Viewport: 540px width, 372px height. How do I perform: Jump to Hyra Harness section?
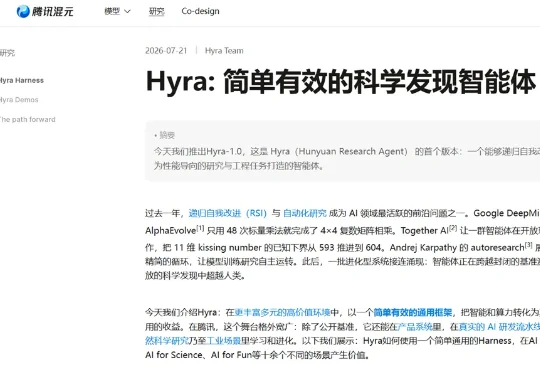(22, 81)
